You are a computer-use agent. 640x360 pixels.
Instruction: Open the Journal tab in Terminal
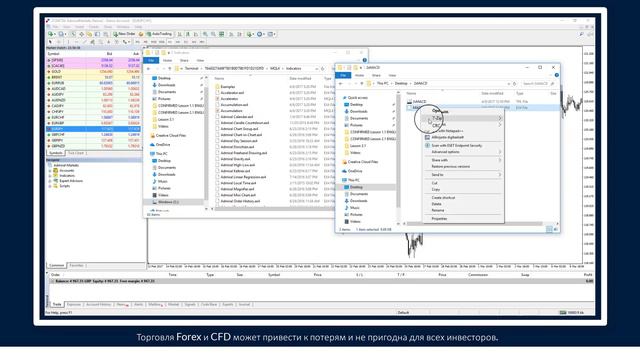(244, 304)
